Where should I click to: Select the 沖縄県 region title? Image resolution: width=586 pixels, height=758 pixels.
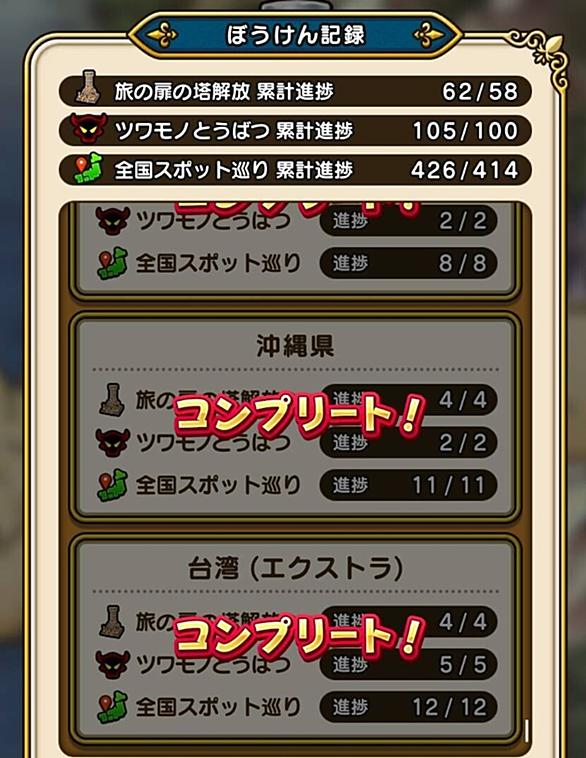[x=295, y=346]
